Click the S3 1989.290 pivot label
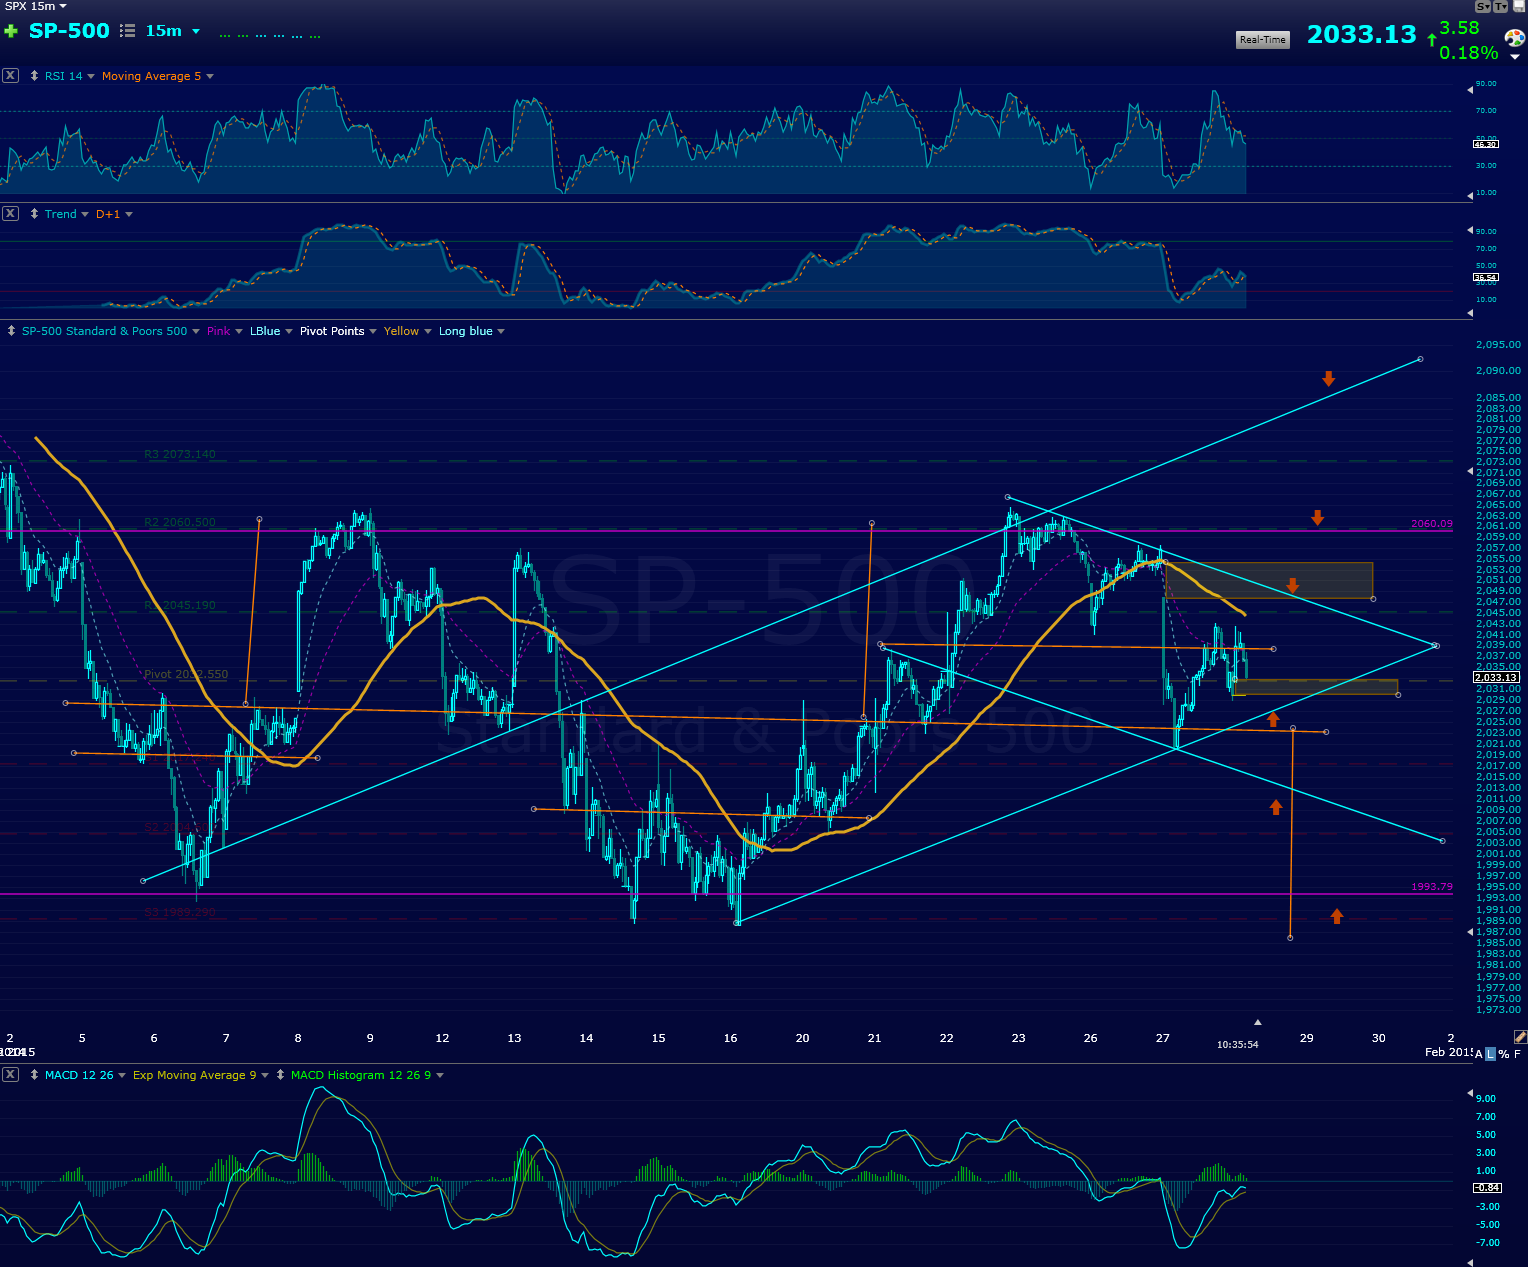 tap(180, 912)
